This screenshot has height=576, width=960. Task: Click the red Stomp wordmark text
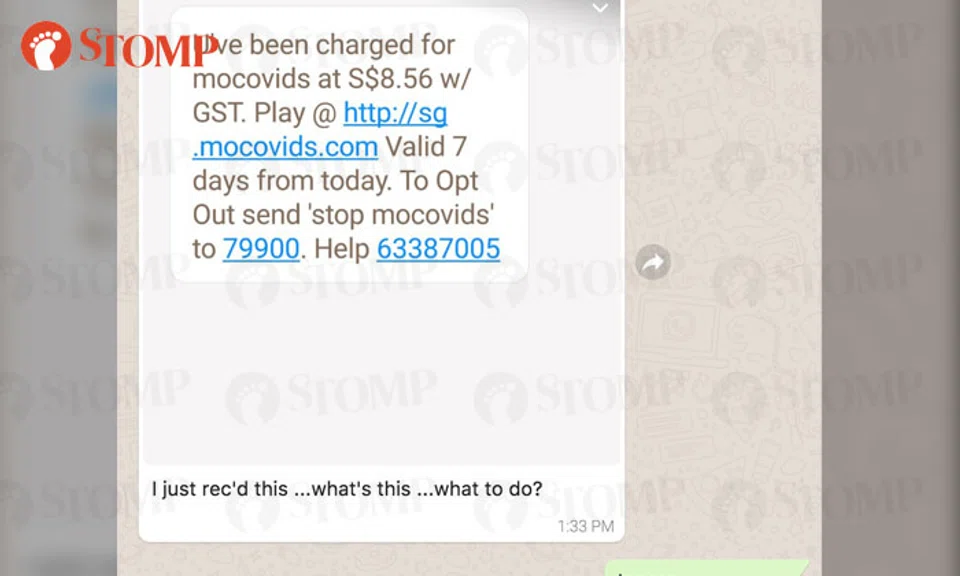(148, 47)
